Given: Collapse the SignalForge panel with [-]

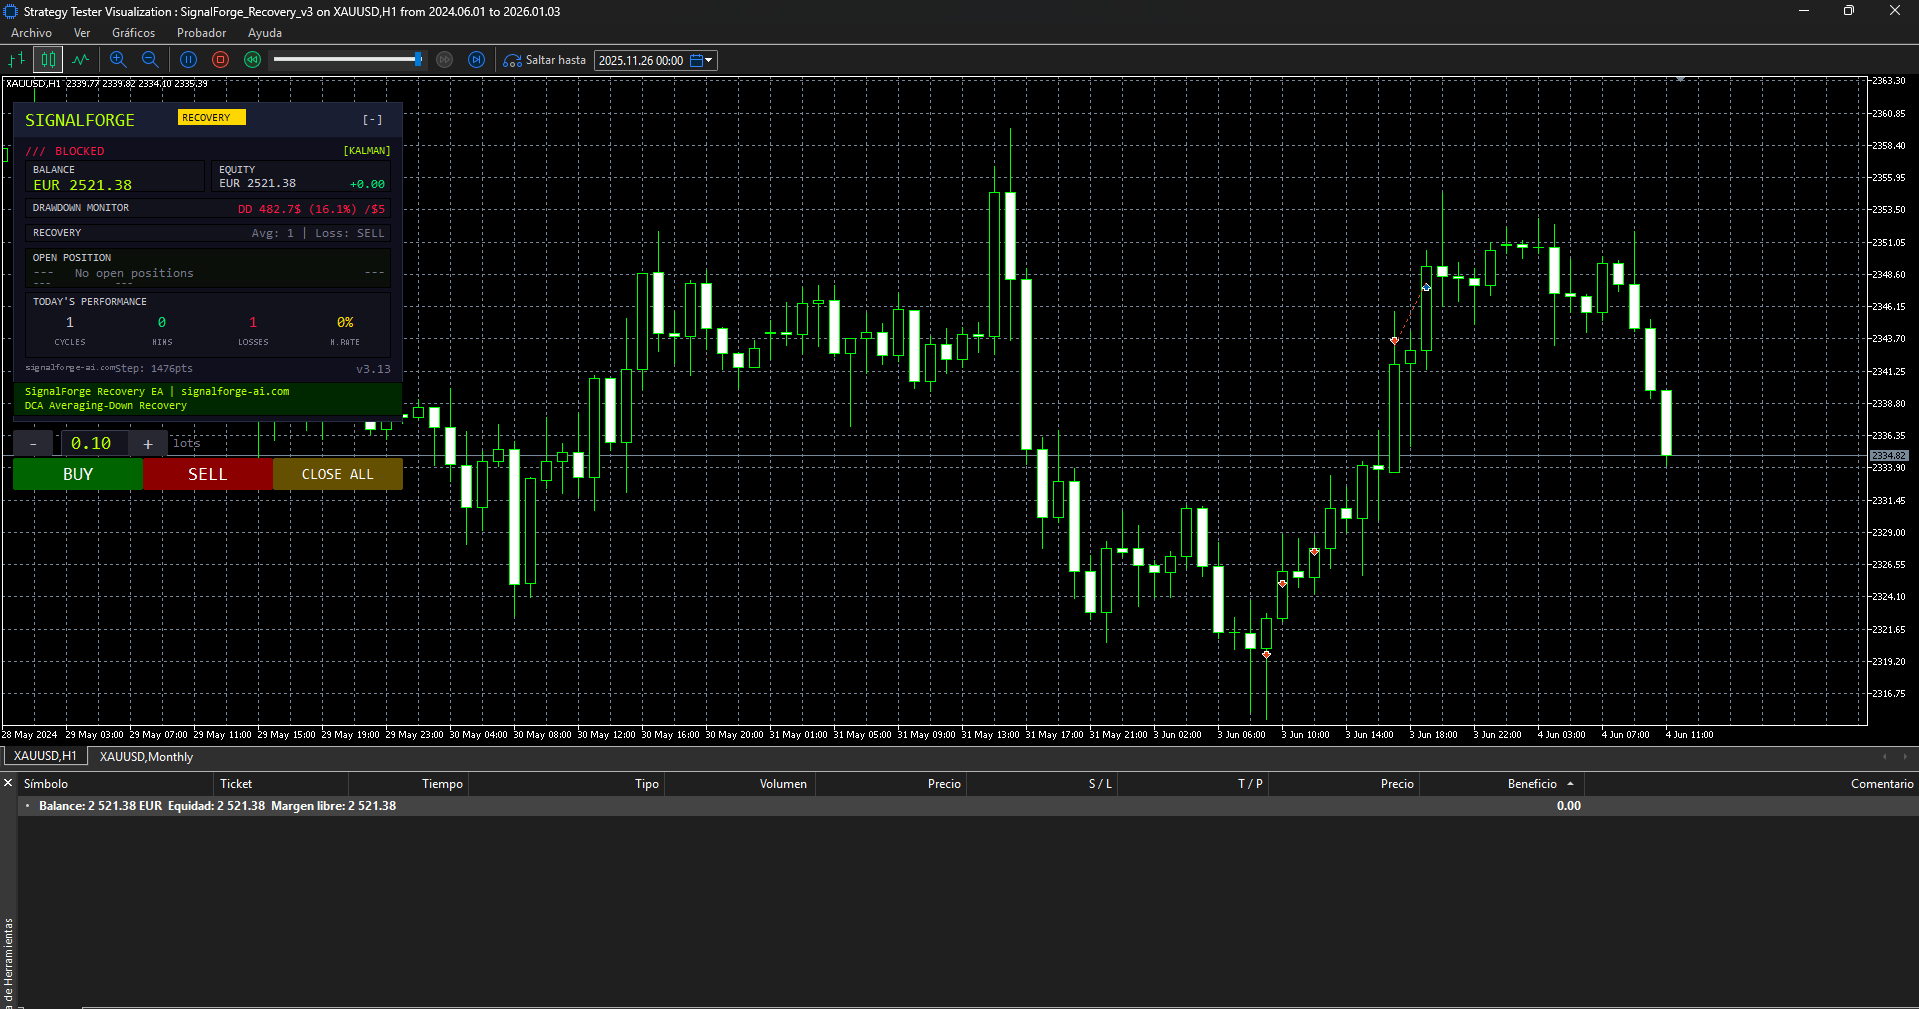Looking at the screenshot, I should click(373, 120).
